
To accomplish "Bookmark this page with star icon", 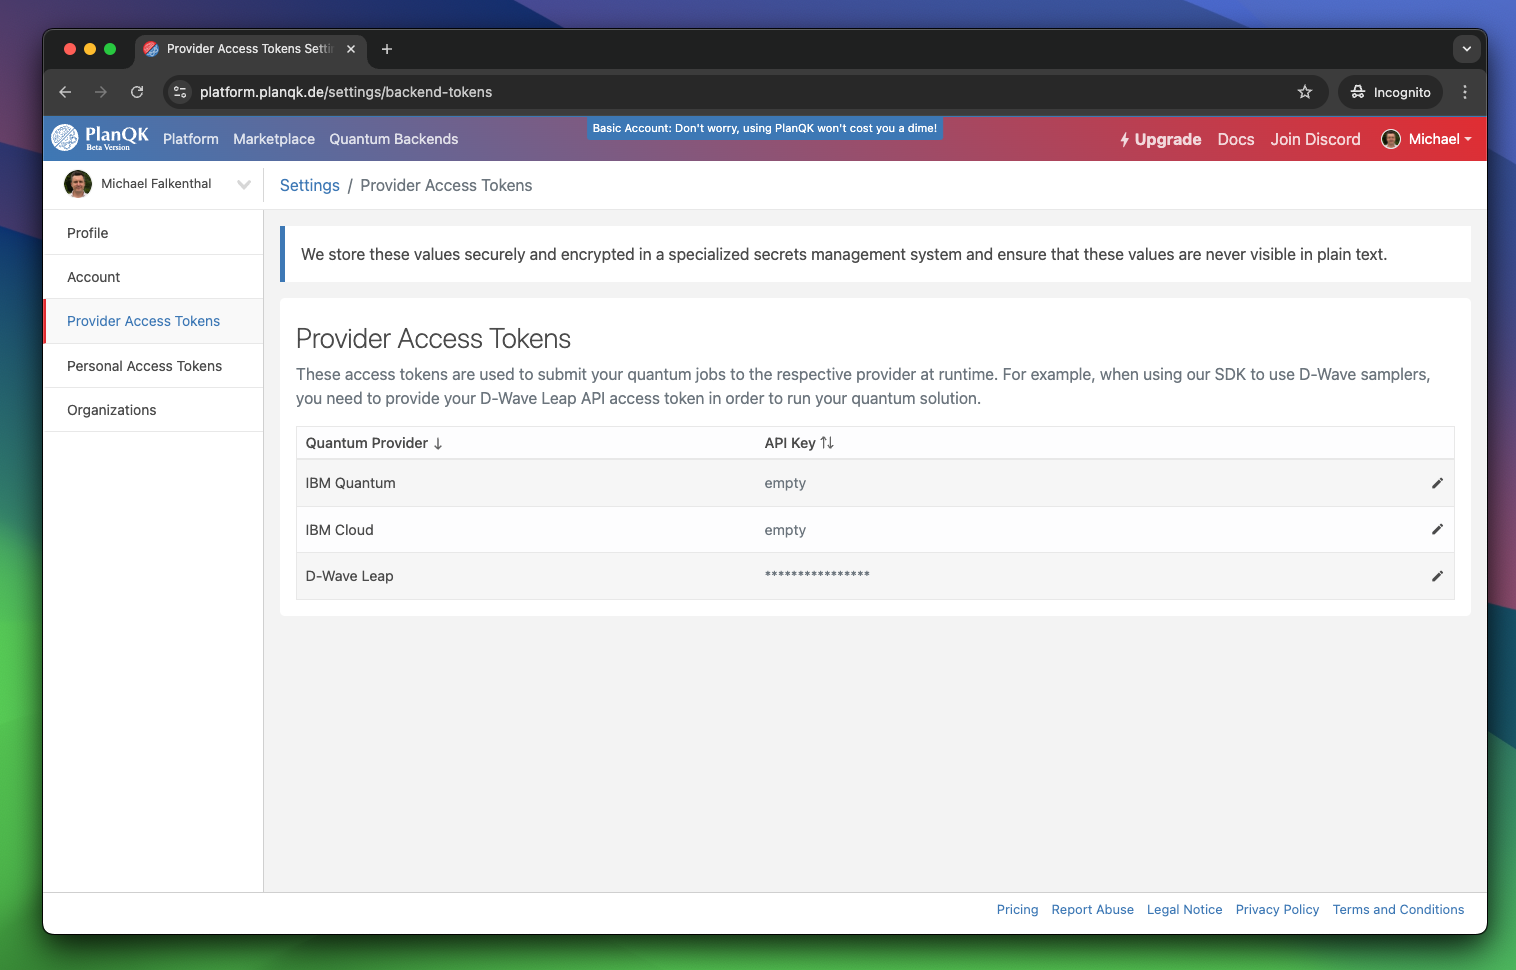I will click(x=1305, y=92).
